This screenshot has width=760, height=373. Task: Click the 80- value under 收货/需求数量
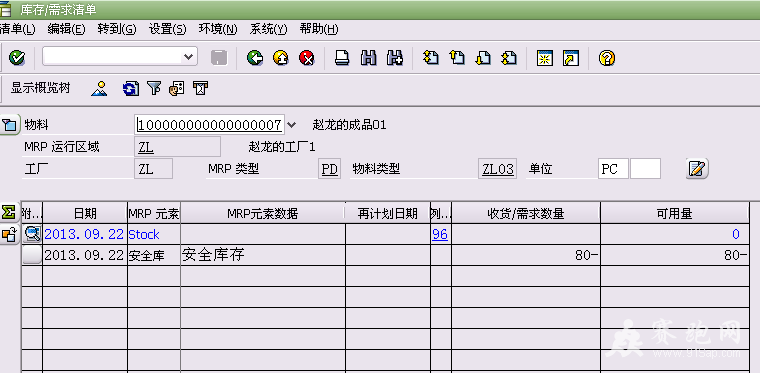coord(586,255)
